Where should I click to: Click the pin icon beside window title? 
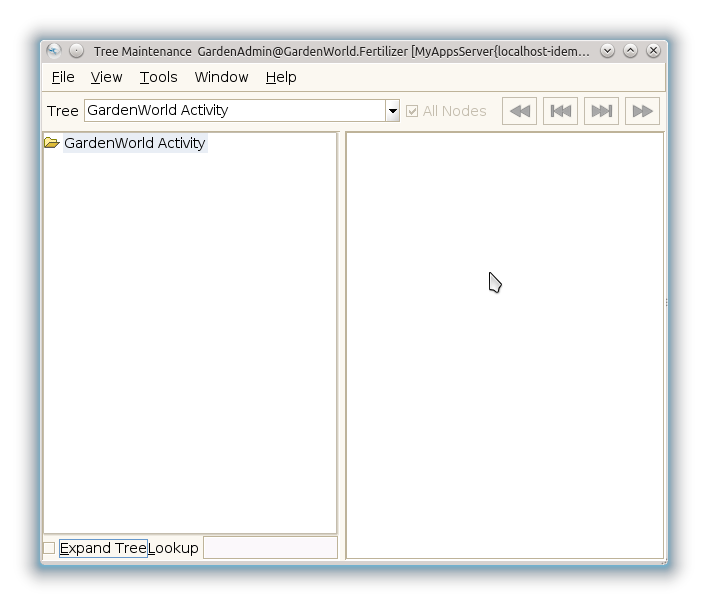76,50
